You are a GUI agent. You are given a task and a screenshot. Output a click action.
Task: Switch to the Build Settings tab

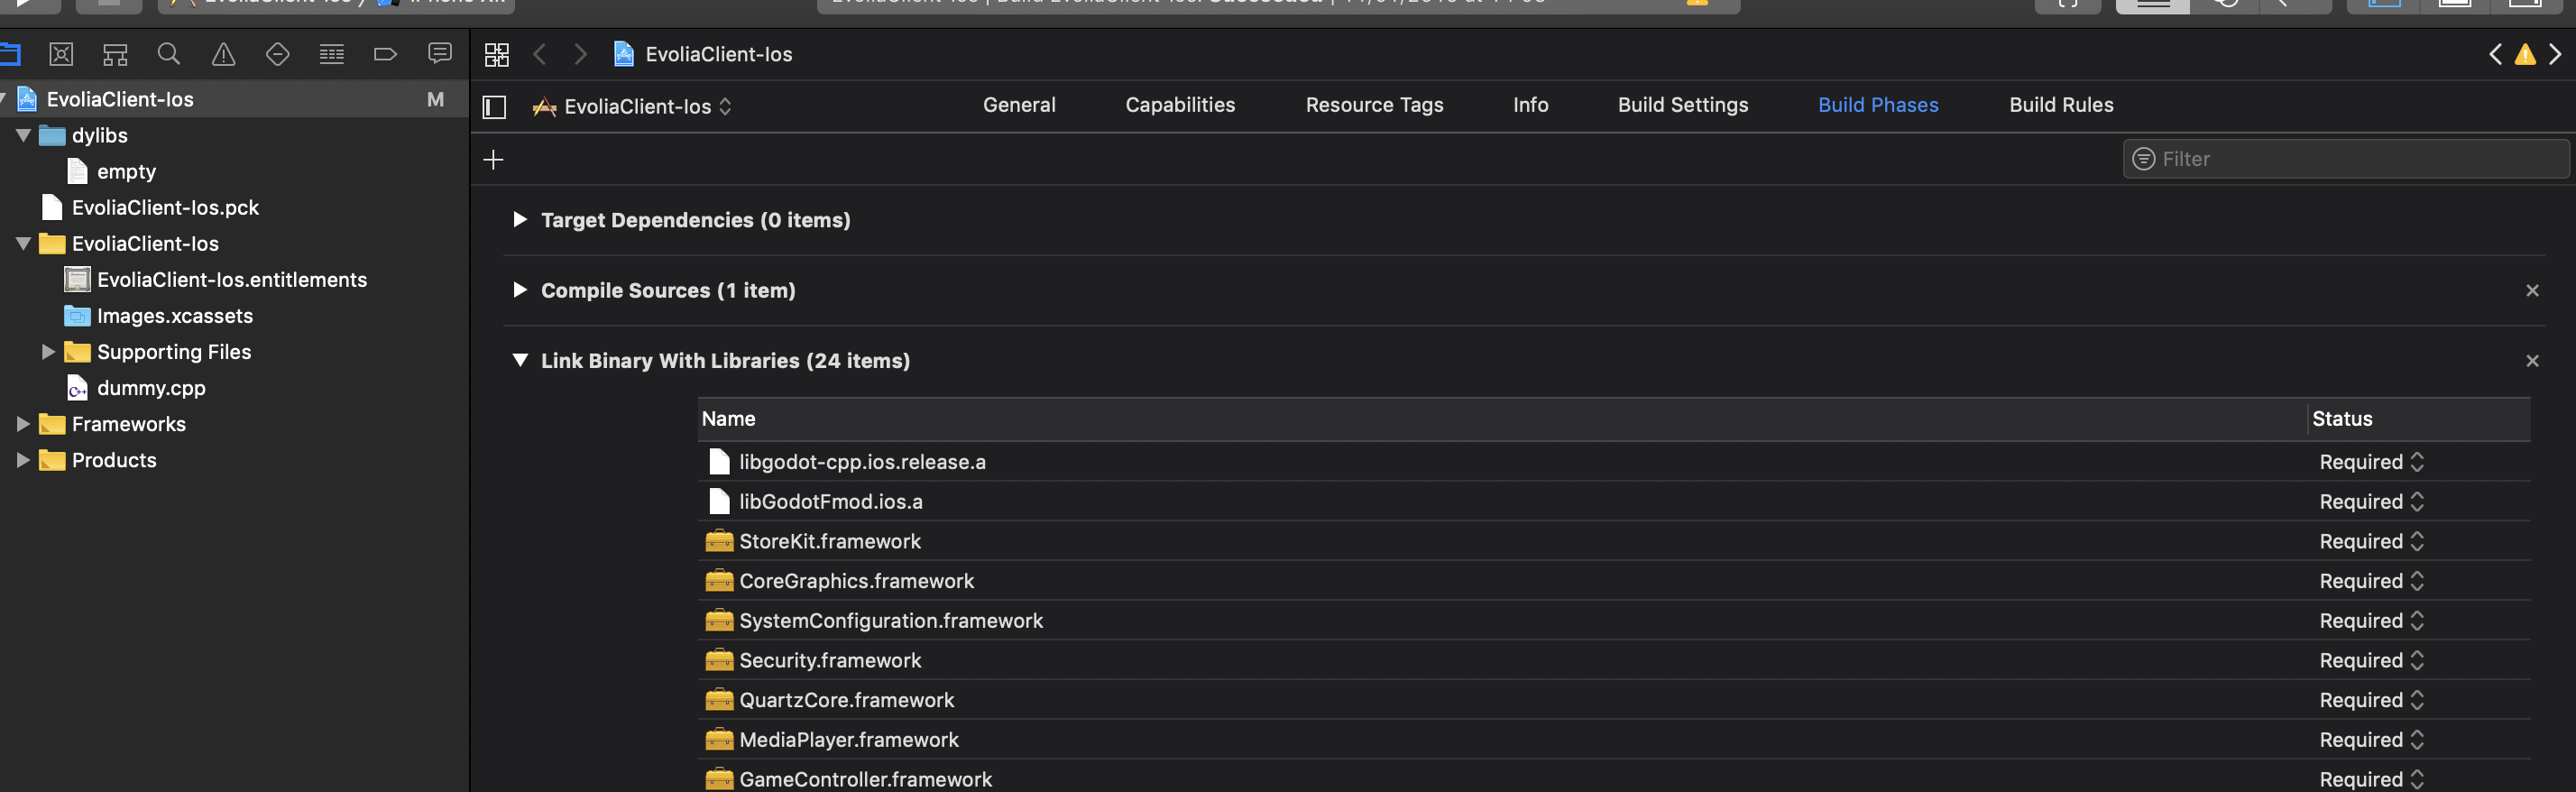point(1683,105)
